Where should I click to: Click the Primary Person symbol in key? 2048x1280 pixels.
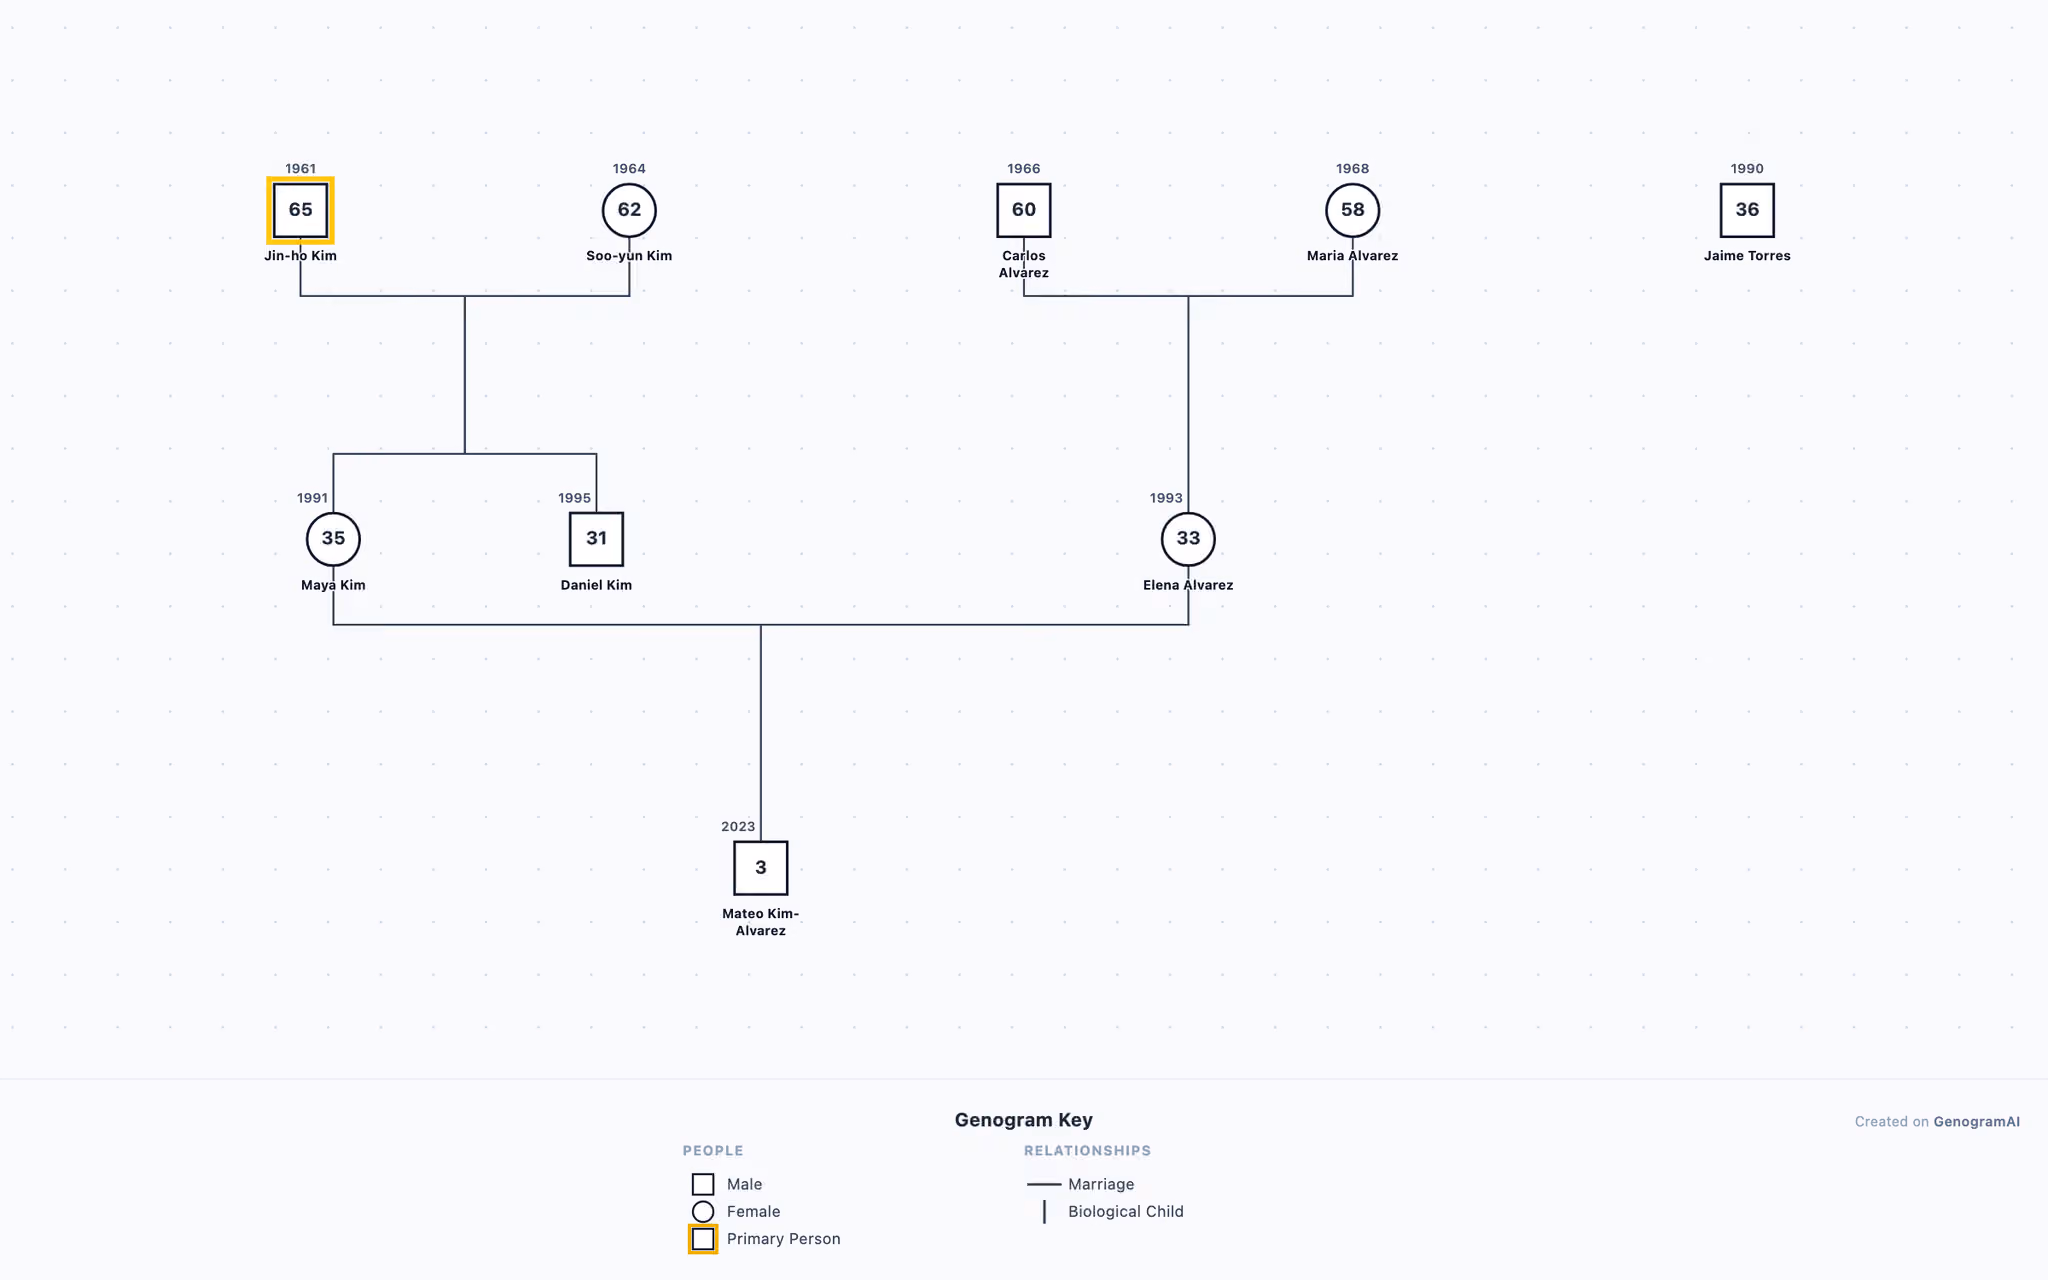tap(703, 1239)
